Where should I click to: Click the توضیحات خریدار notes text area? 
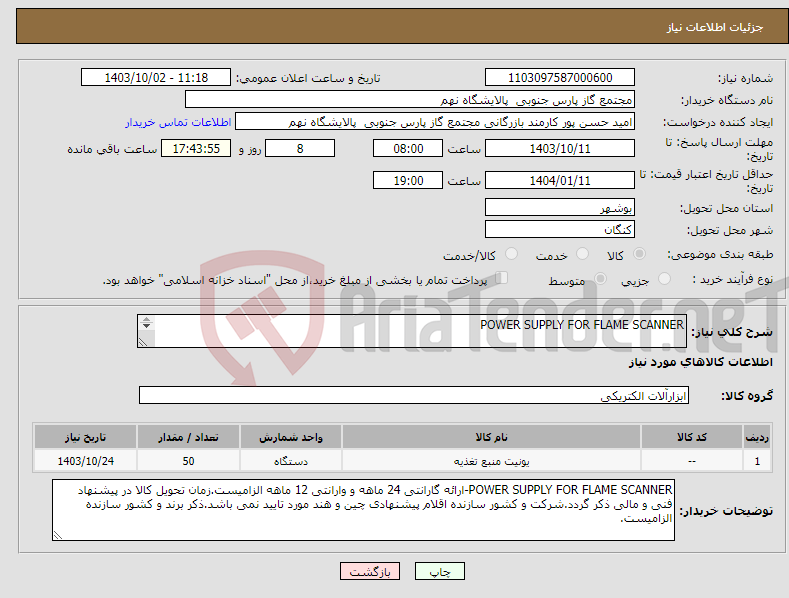click(363, 510)
